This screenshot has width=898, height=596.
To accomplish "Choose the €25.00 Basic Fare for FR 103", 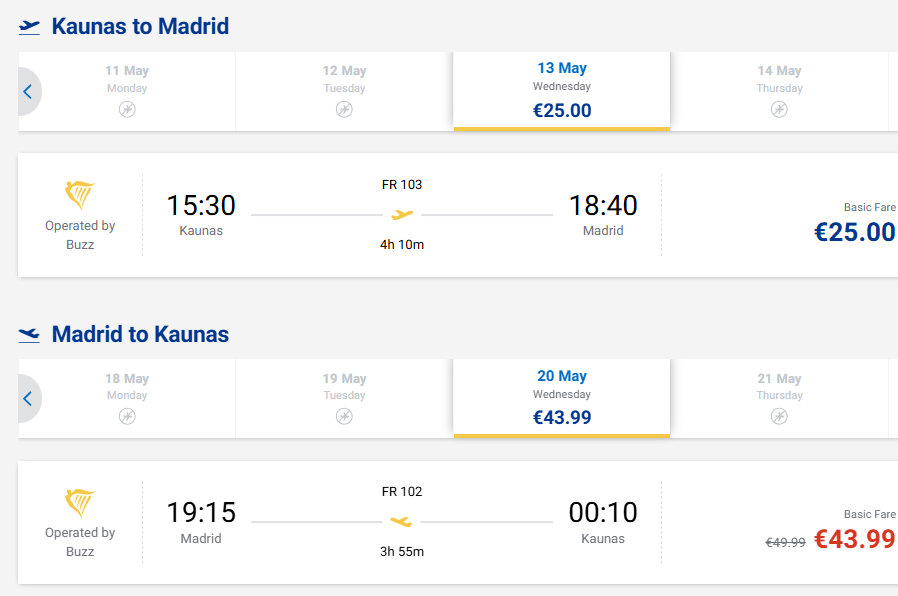I will [x=854, y=232].
